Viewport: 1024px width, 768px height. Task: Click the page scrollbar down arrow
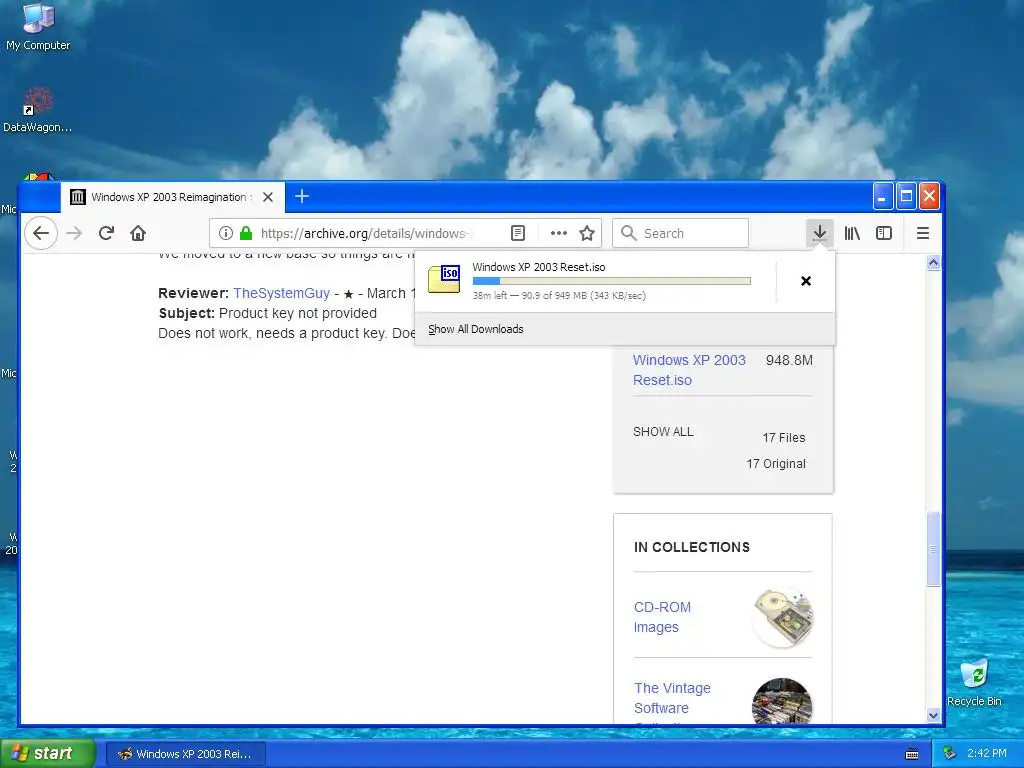click(933, 715)
